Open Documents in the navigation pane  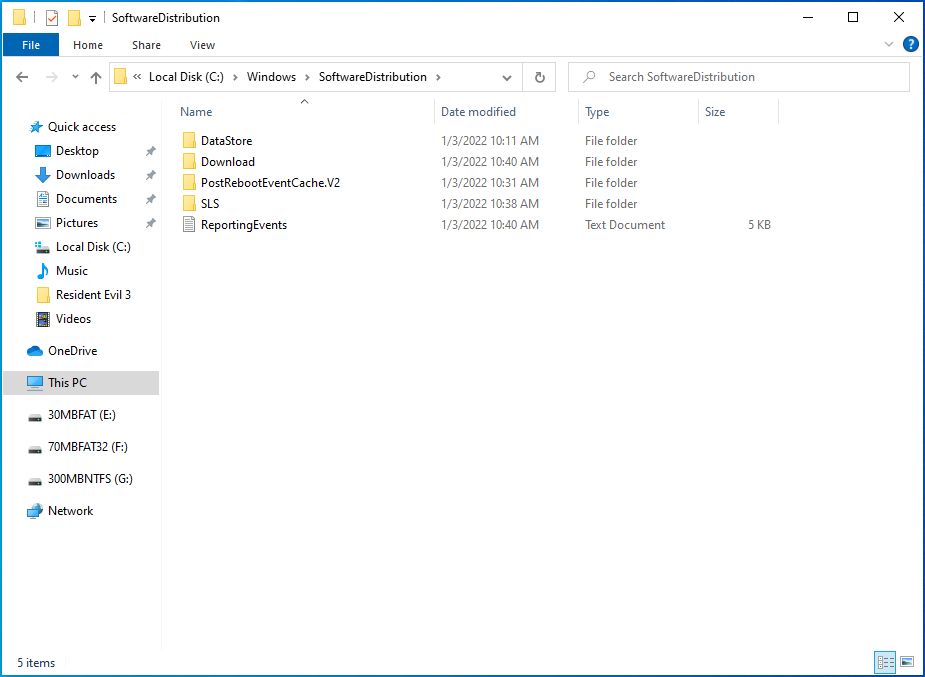click(x=86, y=199)
